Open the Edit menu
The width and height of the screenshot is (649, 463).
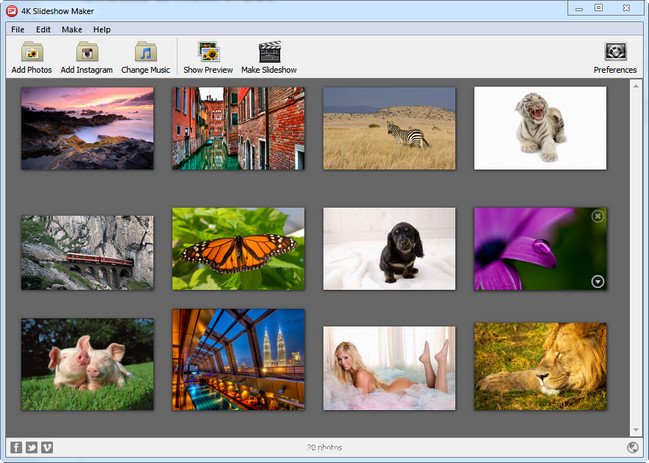43,29
